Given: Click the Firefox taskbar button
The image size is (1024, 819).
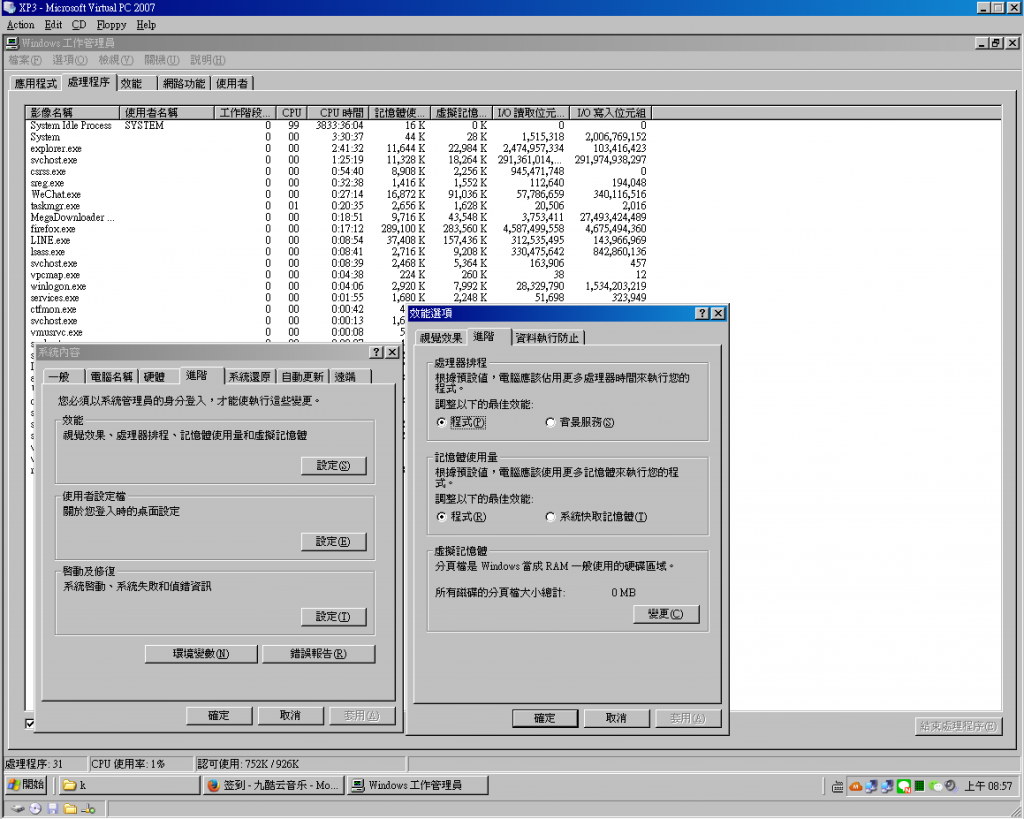Looking at the screenshot, I should (274, 785).
